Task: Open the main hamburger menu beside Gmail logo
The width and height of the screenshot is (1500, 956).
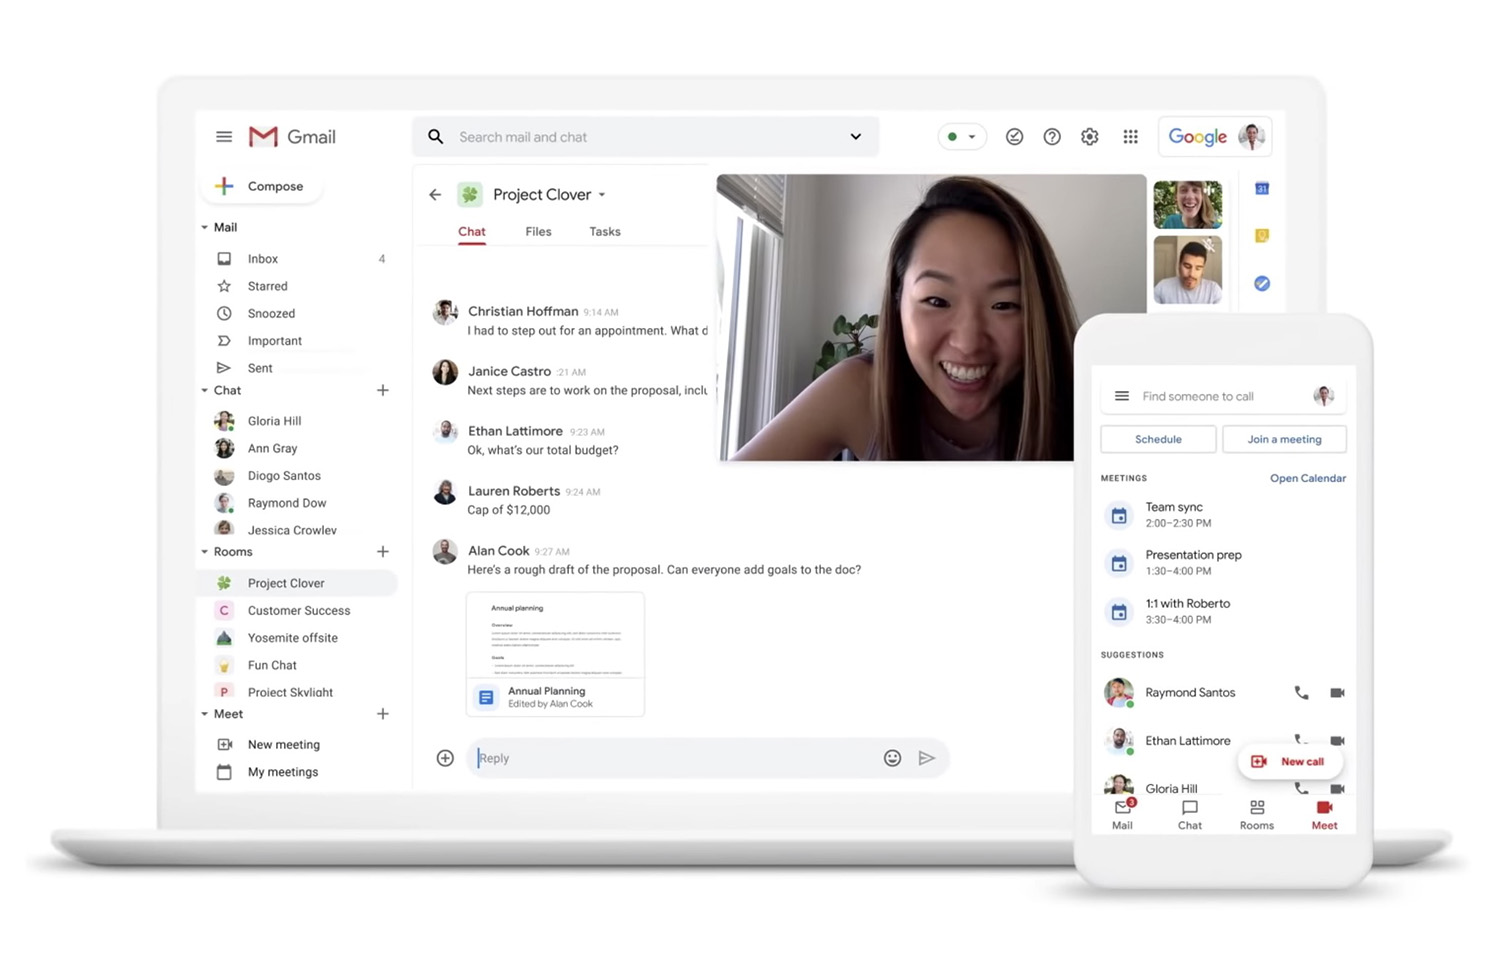Action: click(x=224, y=137)
